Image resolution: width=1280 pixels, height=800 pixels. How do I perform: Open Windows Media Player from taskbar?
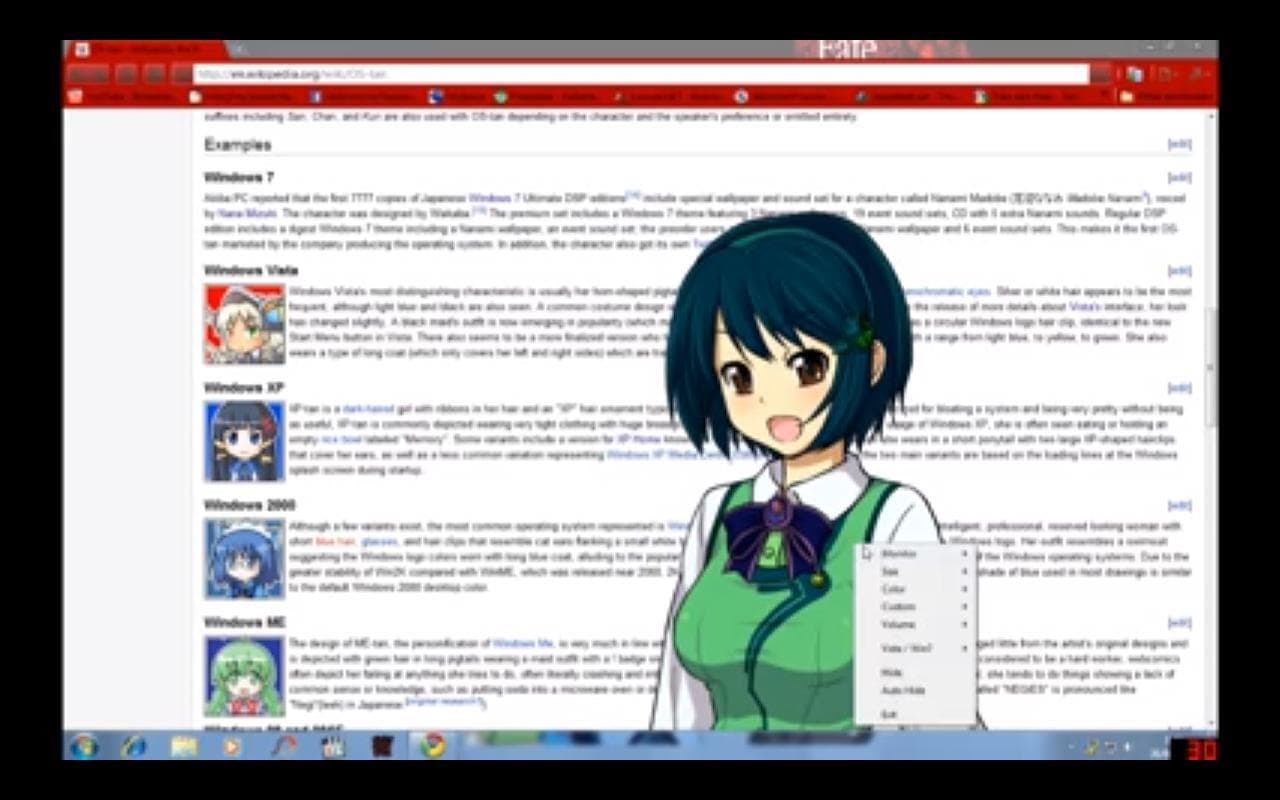[233, 746]
